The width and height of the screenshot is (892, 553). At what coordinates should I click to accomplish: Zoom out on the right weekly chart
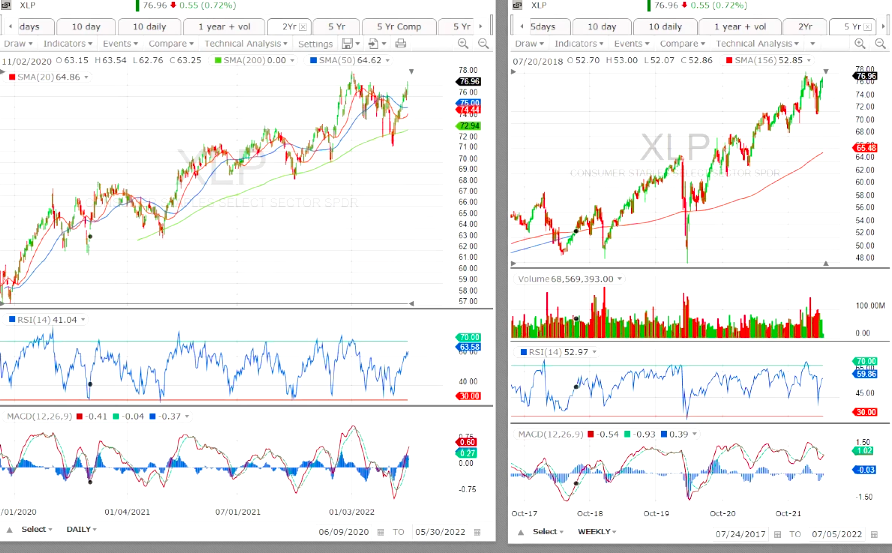[880, 43]
